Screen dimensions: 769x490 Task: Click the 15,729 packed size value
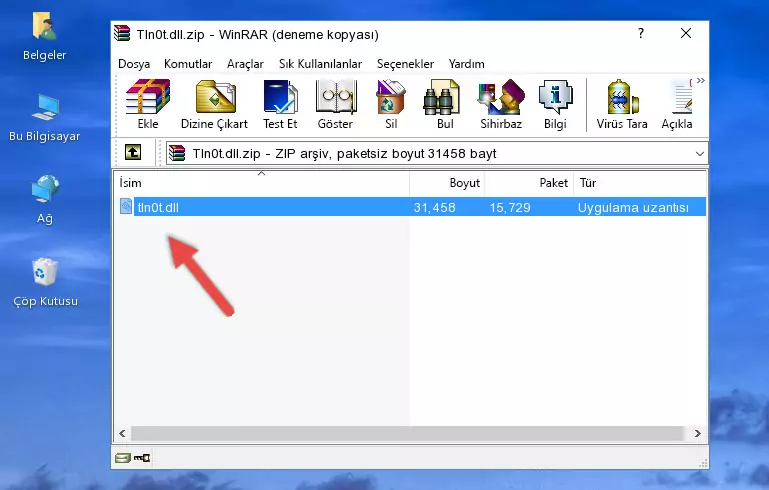coord(510,207)
